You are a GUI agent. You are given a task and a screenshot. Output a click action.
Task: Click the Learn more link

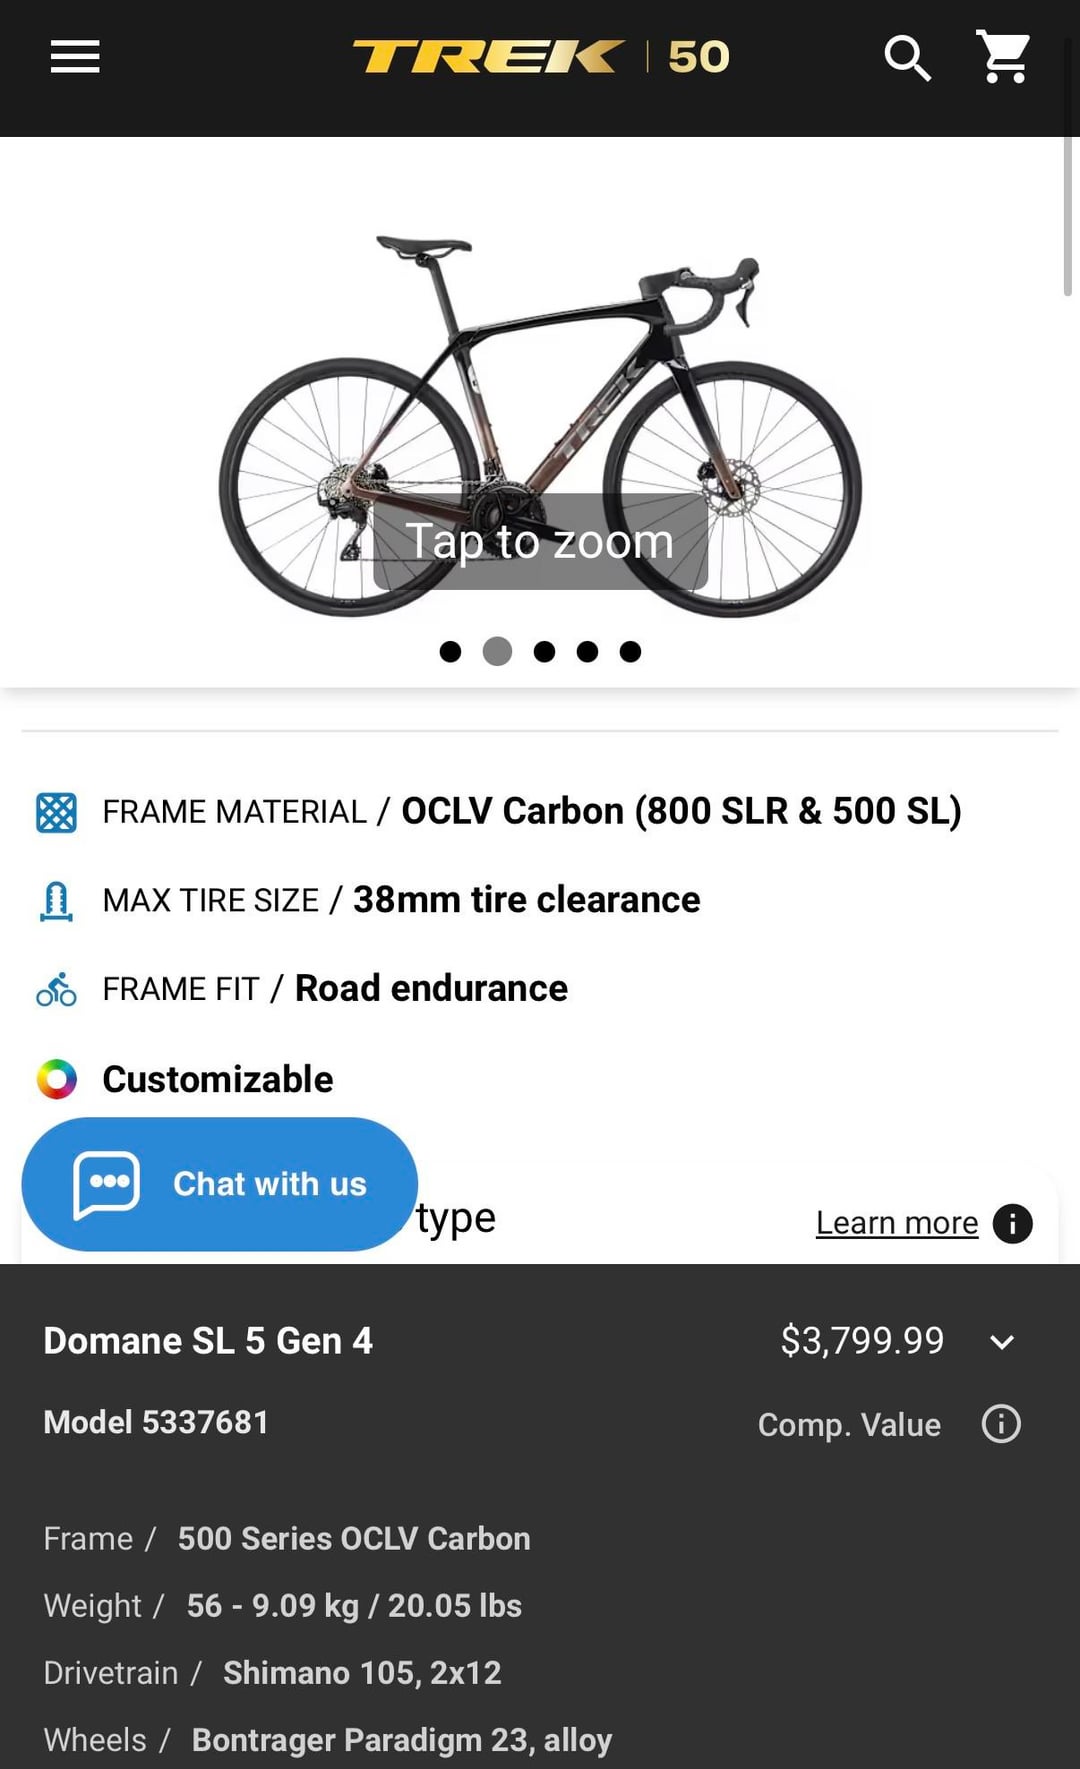coord(897,1223)
